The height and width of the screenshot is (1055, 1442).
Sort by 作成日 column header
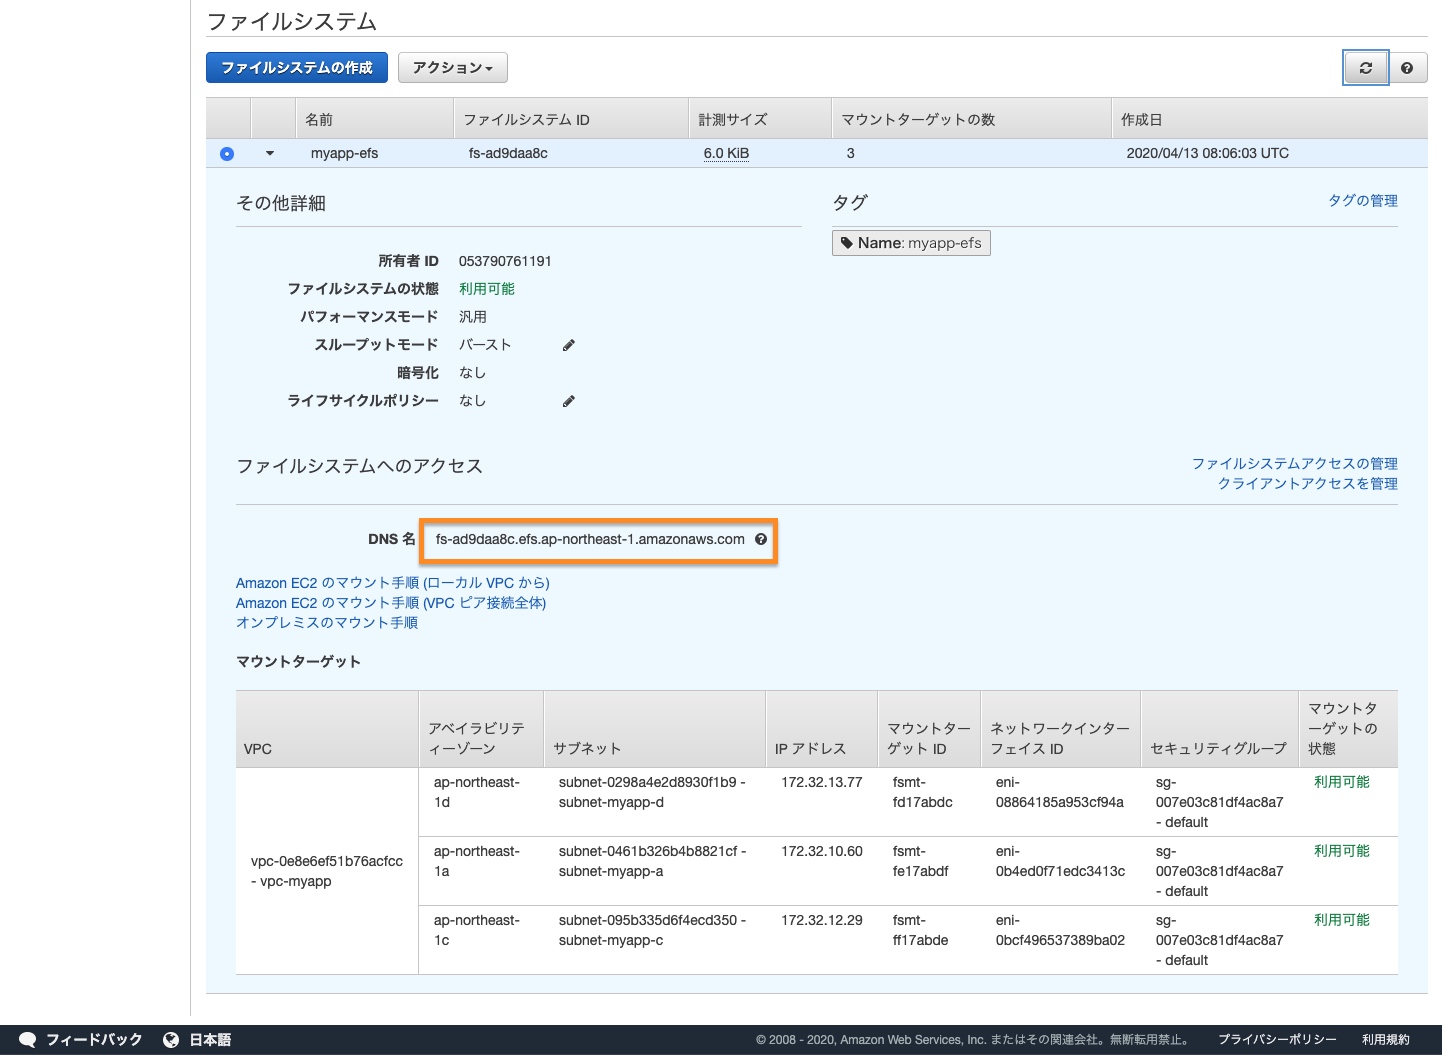(x=1141, y=120)
